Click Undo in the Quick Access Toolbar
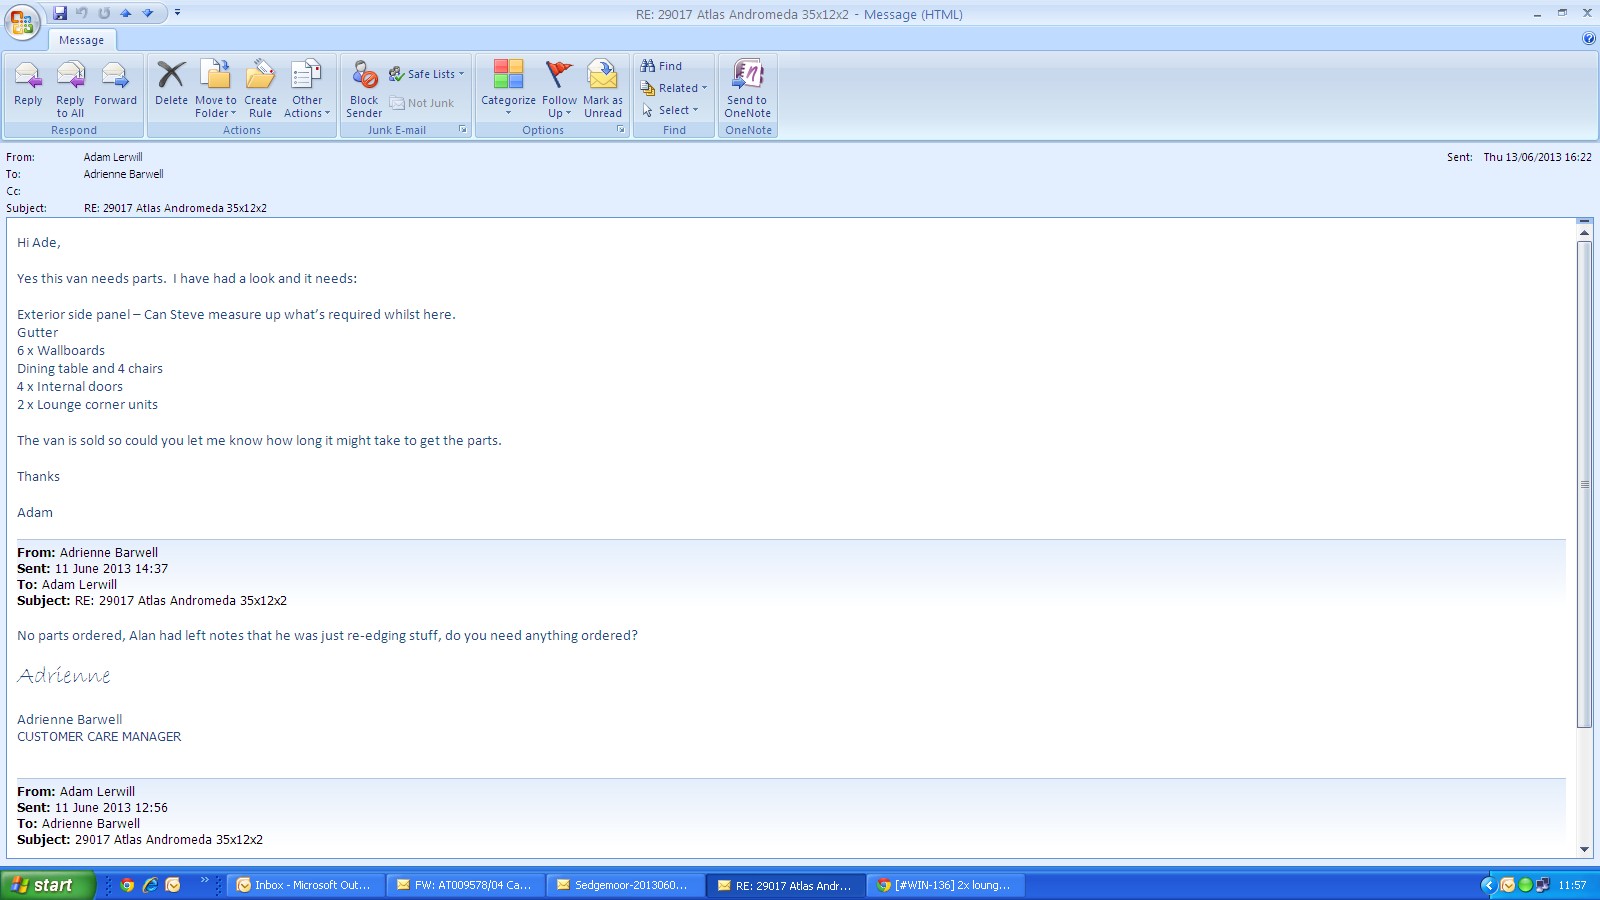Viewport: 1600px width, 900px height. tap(82, 13)
